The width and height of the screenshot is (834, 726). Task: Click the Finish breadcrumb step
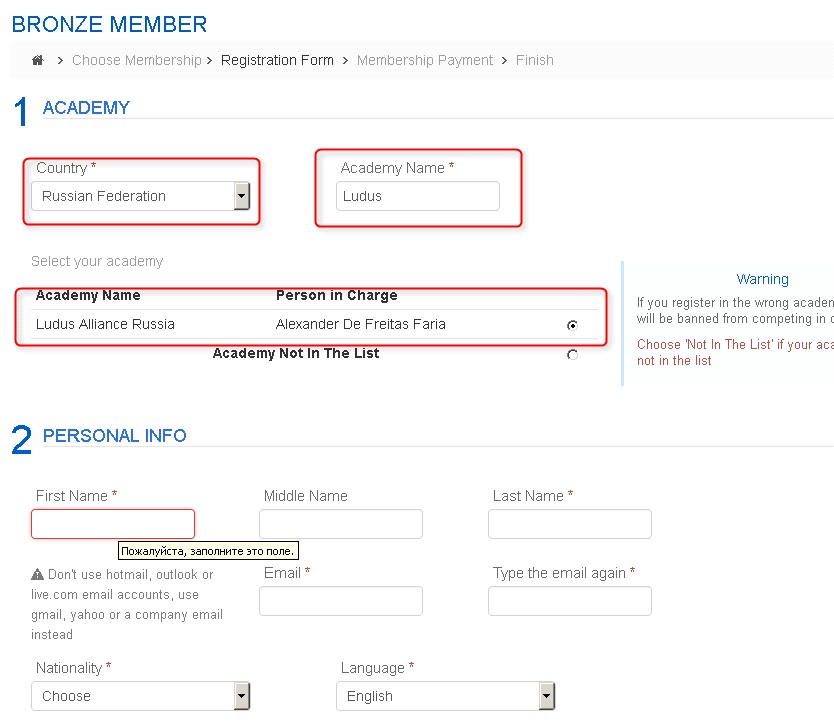pos(535,60)
